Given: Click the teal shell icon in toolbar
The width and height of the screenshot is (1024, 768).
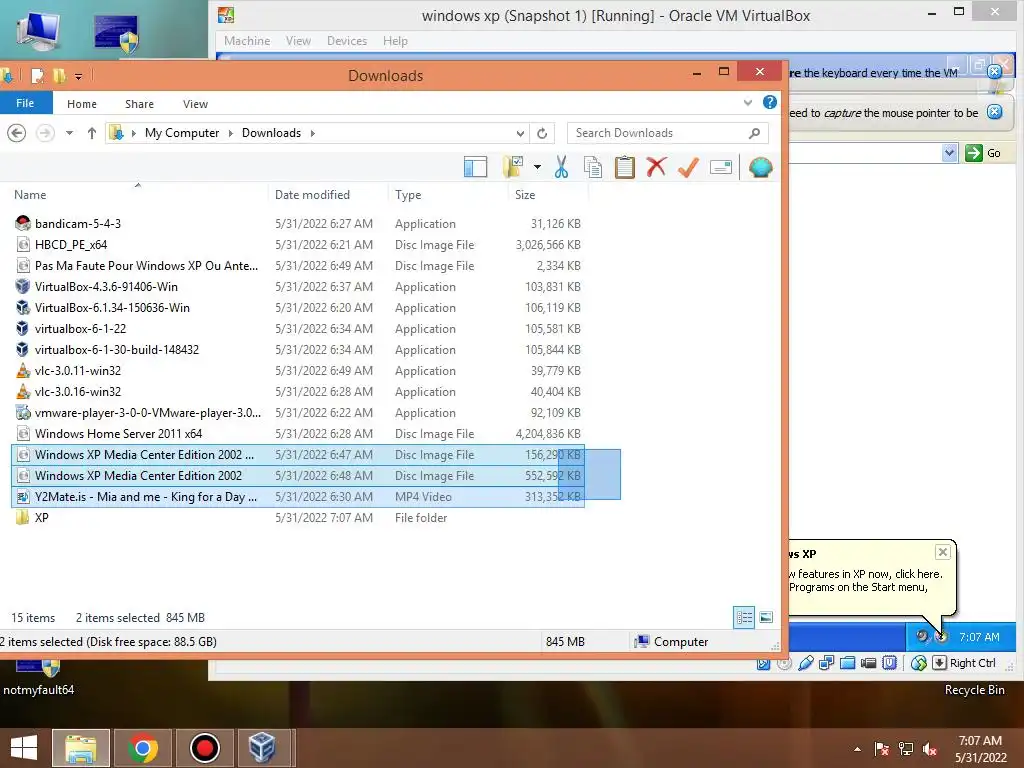Looking at the screenshot, I should [x=761, y=167].
